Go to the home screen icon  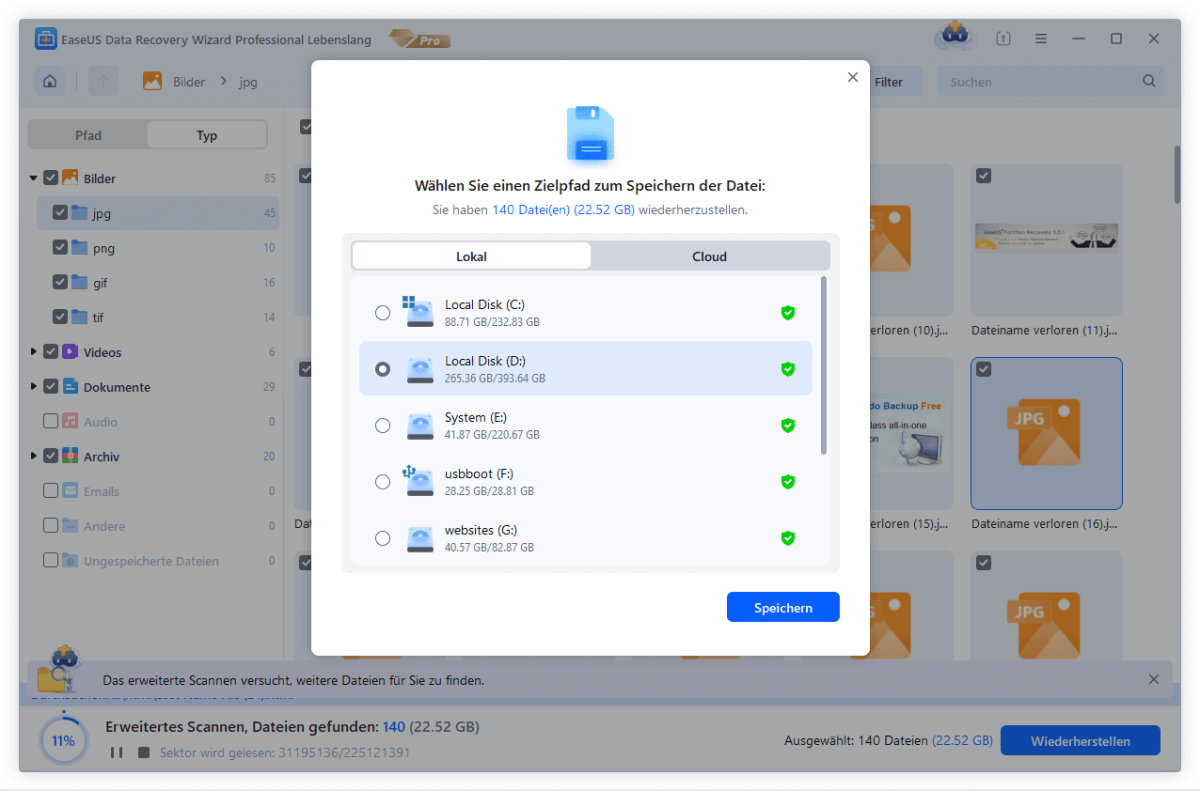(50, 82)
